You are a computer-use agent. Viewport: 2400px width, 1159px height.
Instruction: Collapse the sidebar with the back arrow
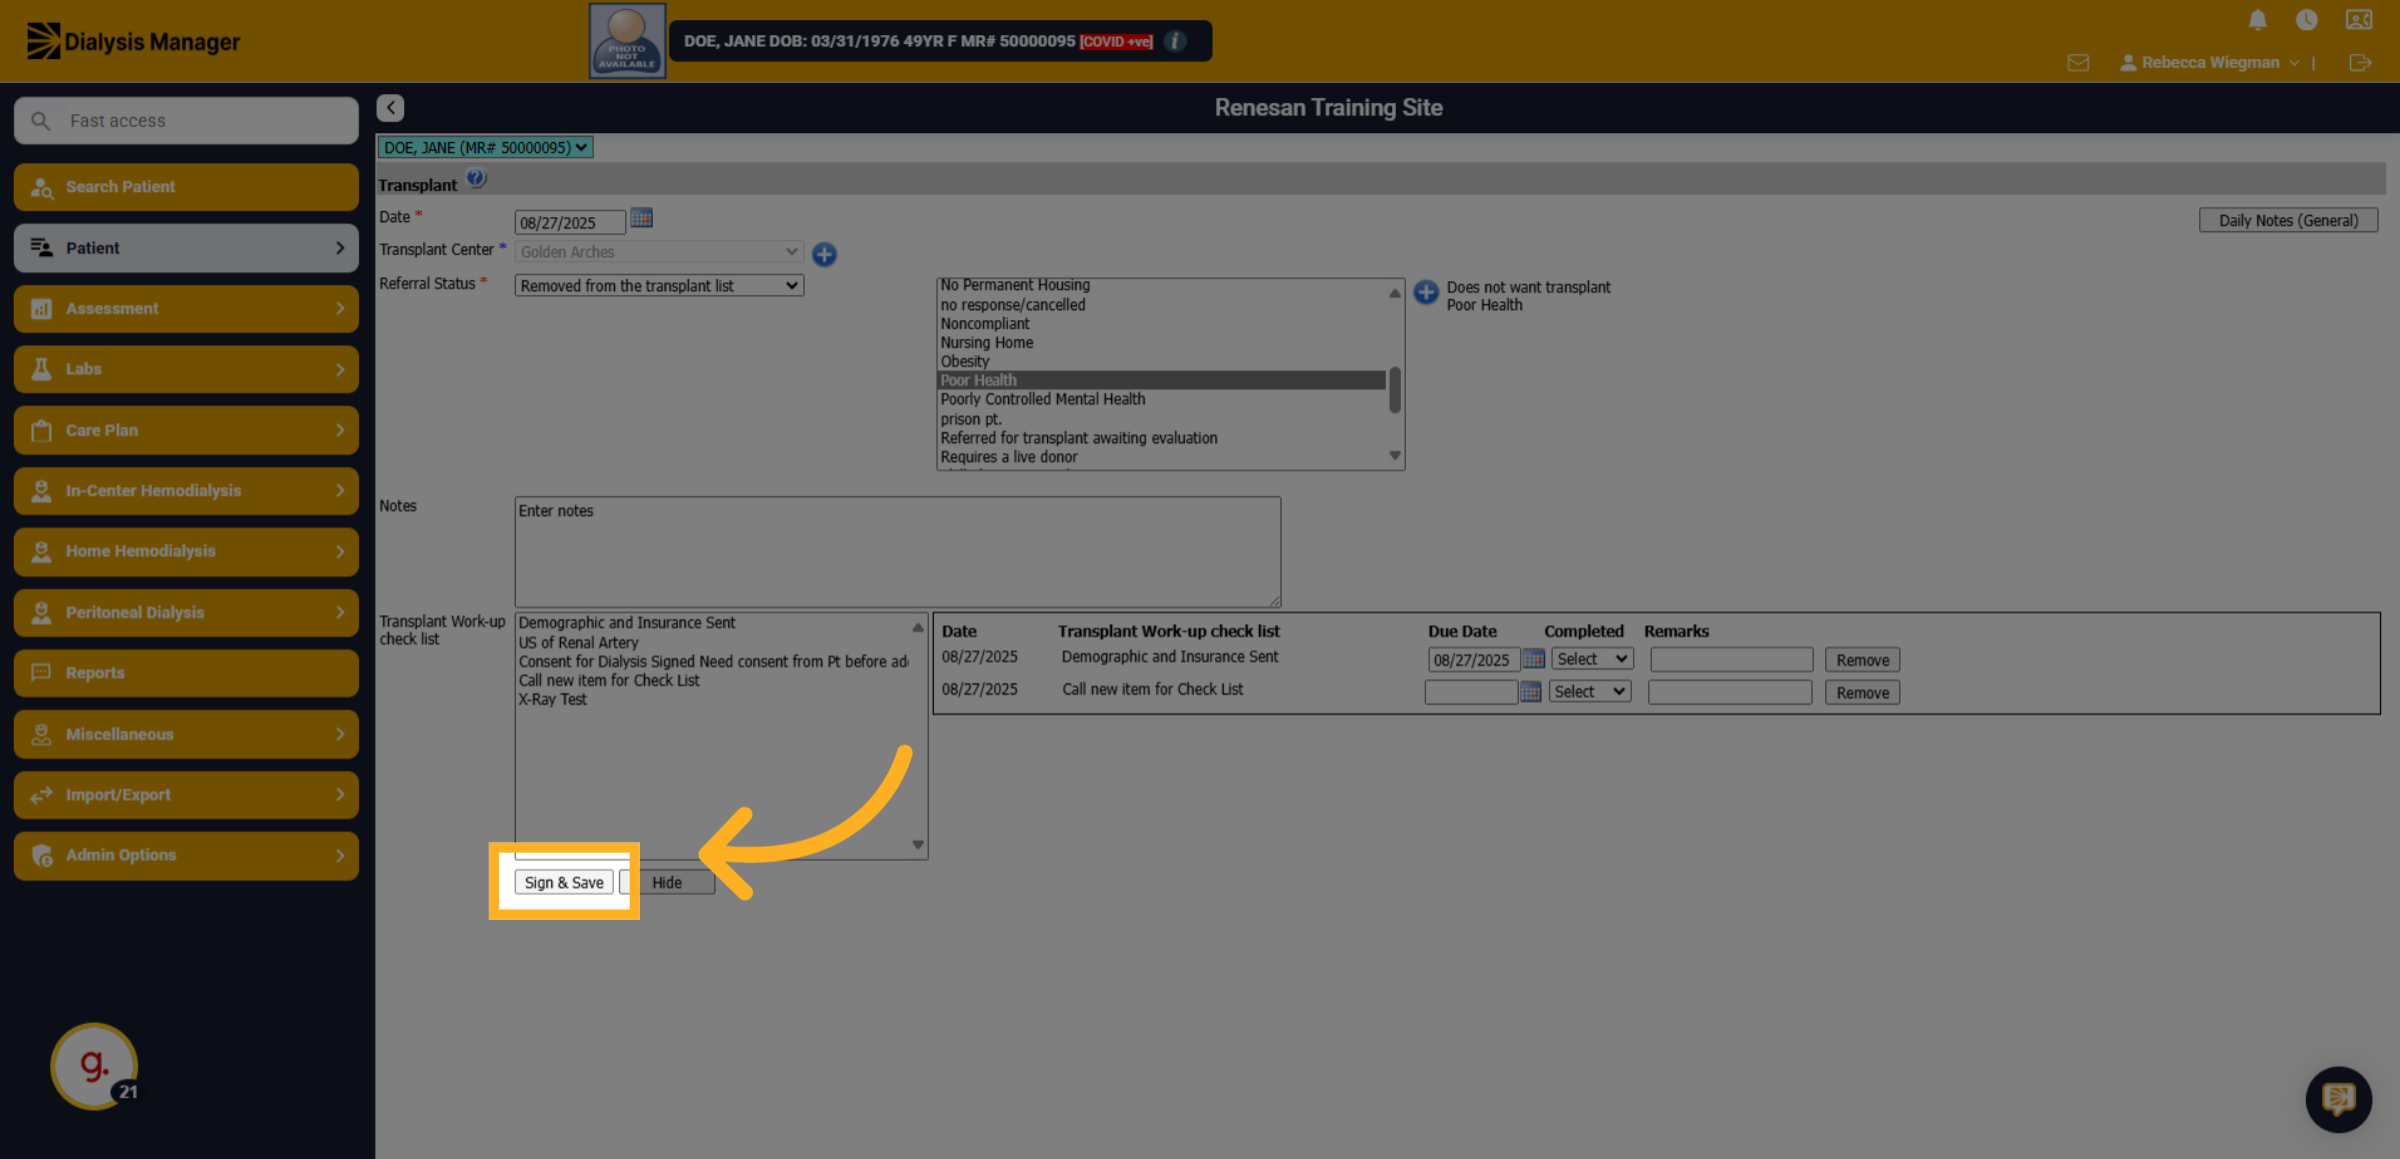[x=391, y=108]
